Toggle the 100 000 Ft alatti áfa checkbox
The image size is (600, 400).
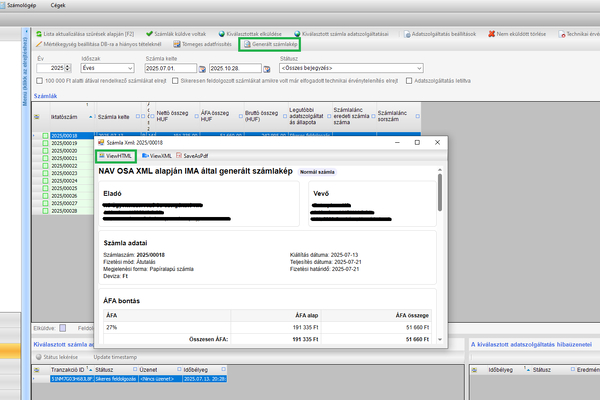click(39, 80)
